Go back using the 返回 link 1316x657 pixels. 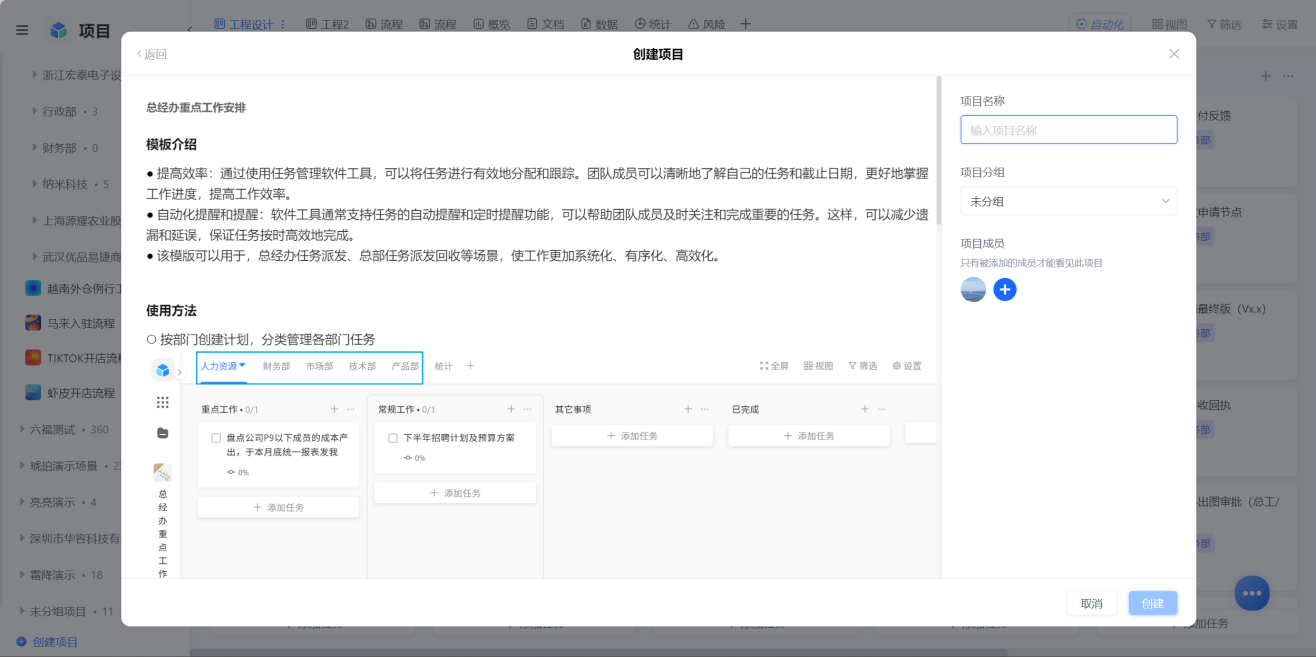[x=152, y=54]
